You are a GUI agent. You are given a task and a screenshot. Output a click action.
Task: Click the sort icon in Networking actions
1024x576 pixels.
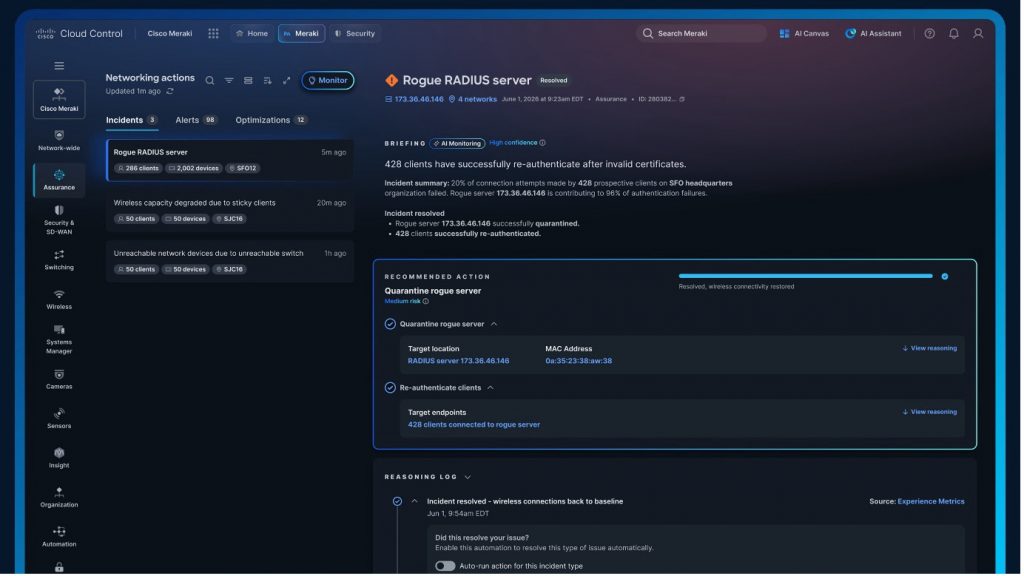[x=268, y=81]
